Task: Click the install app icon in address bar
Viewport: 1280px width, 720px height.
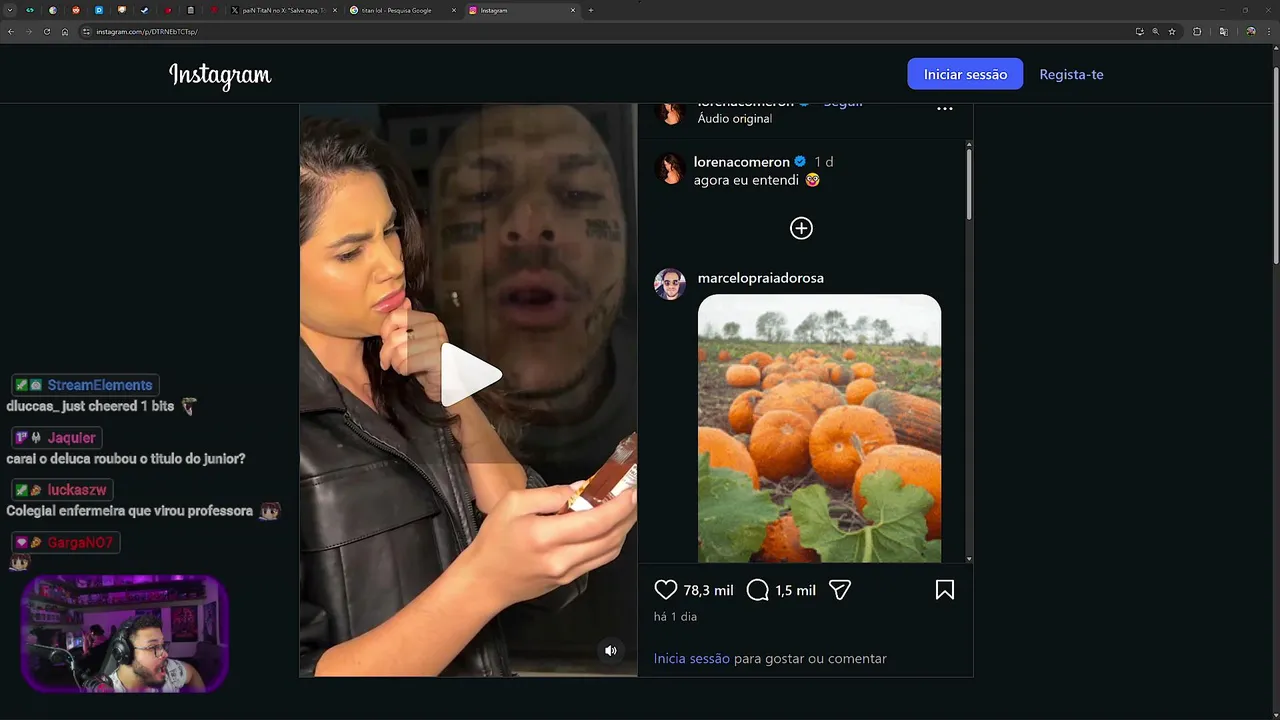Action: 1139,31
